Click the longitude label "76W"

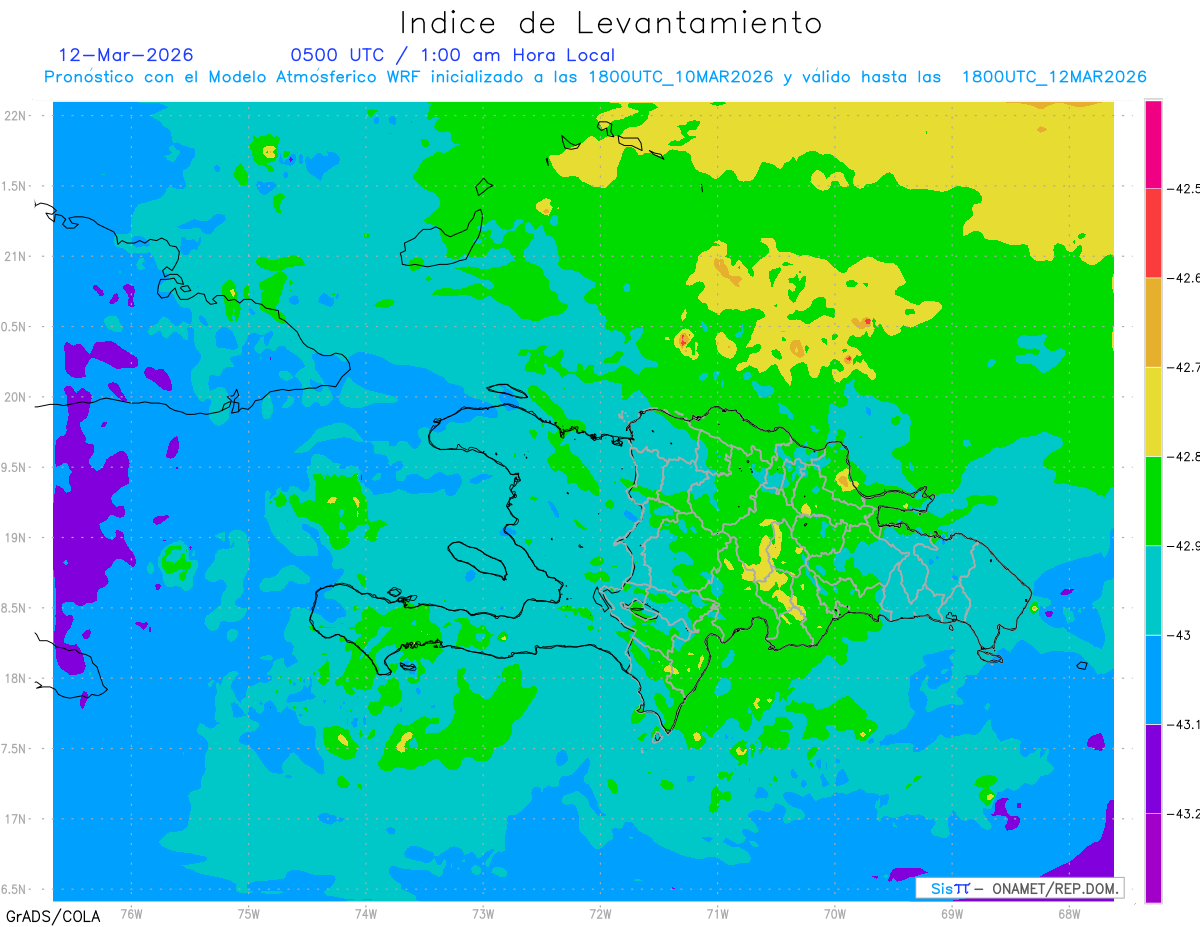pos(131,913)
